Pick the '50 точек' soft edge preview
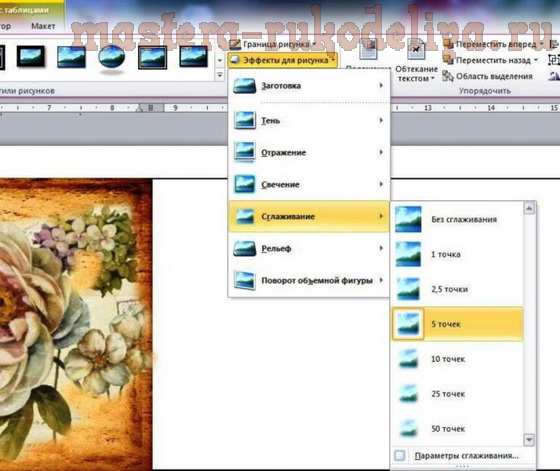Screen dimensions: 560x471 (x=408, y=429)
